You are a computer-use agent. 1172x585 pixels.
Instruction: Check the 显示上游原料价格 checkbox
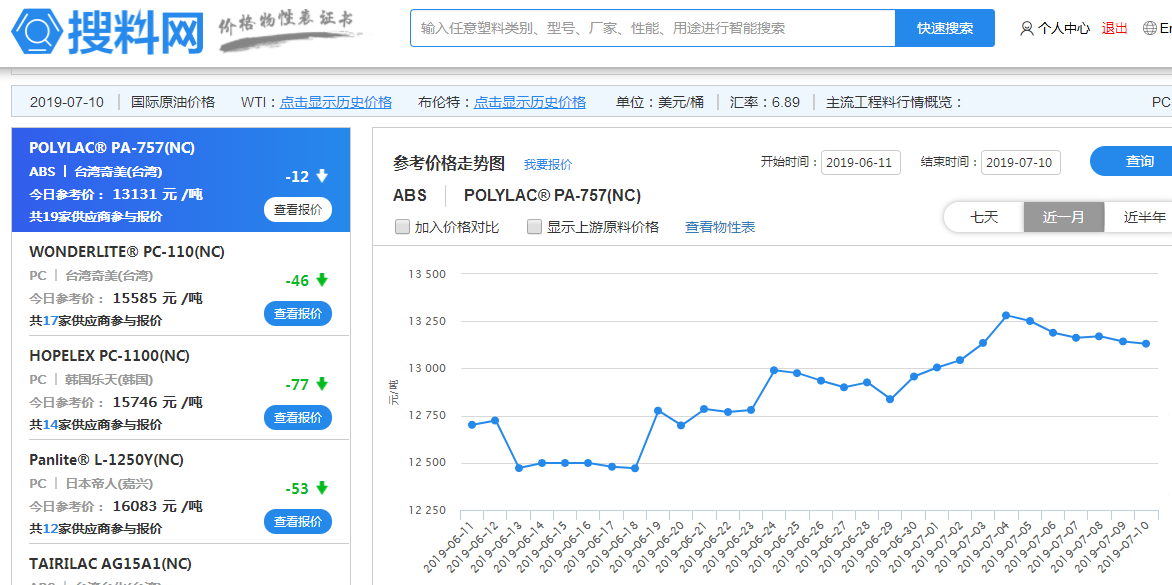[534, 227]
